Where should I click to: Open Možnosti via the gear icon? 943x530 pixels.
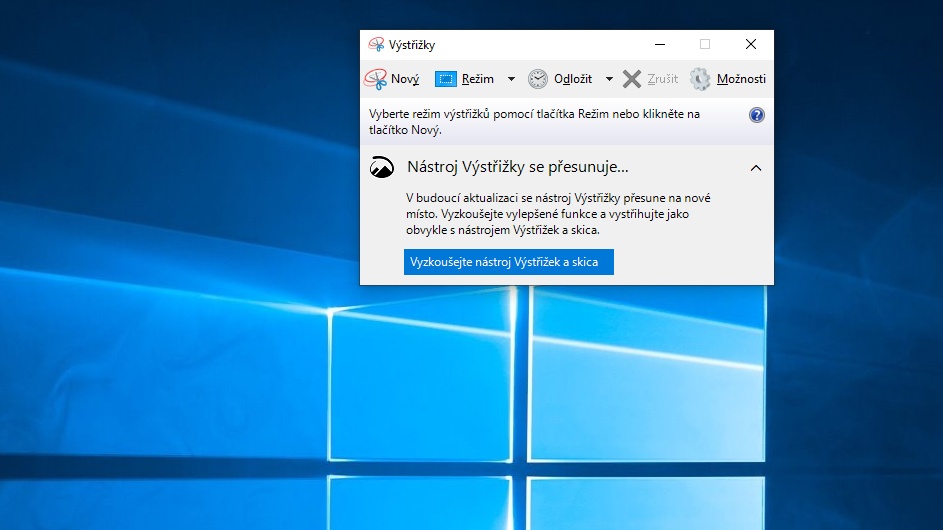point(701,79)
